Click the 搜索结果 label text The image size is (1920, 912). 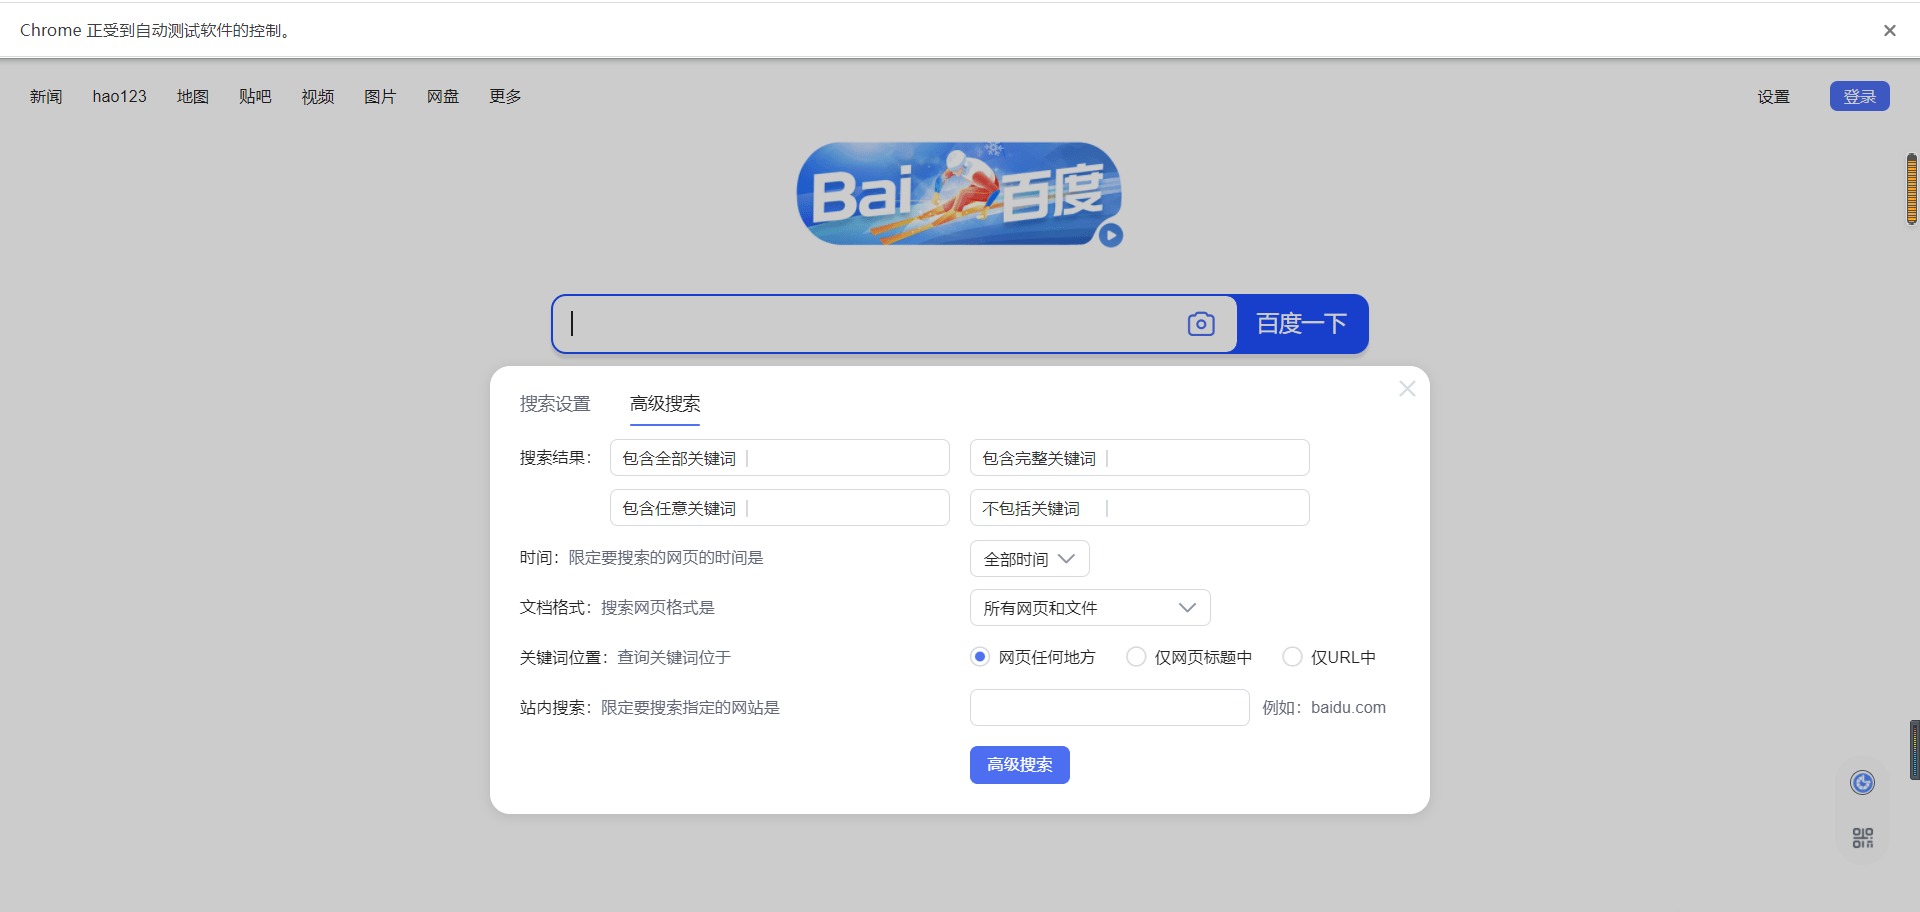555,458
